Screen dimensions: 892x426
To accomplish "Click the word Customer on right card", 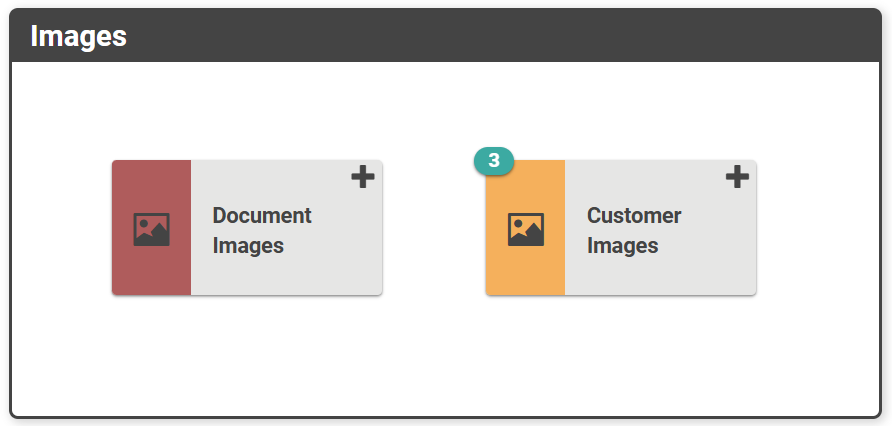I will 634,216.
